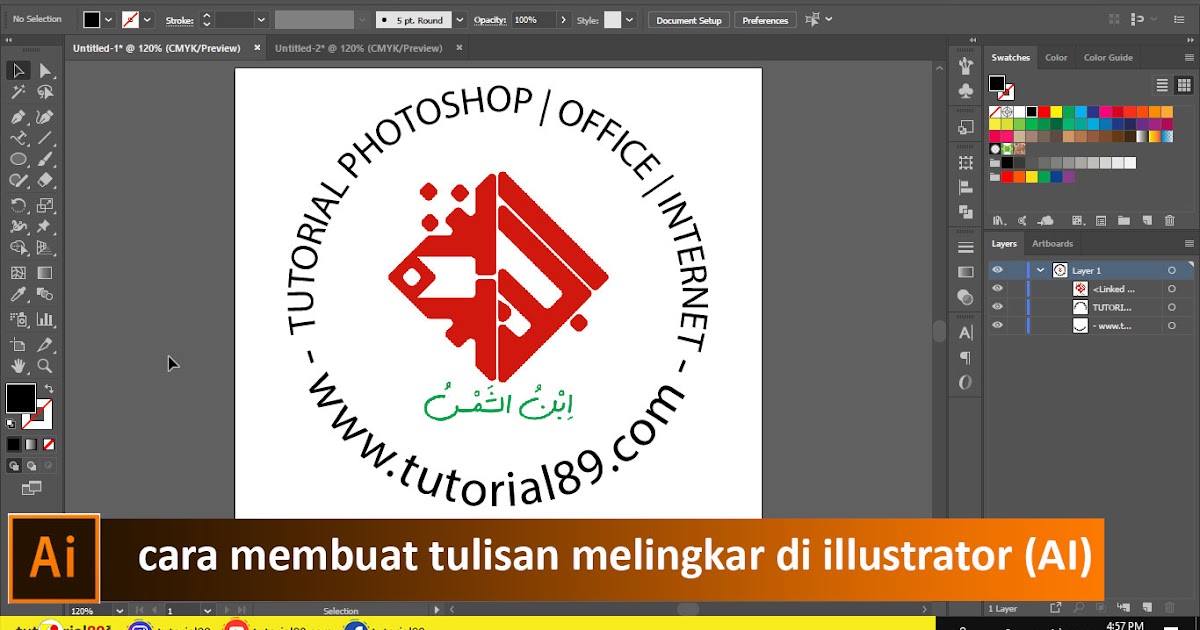Open Document Setup
The width and height of the screenshot is (1200, 630).
[x=688, y=19]
